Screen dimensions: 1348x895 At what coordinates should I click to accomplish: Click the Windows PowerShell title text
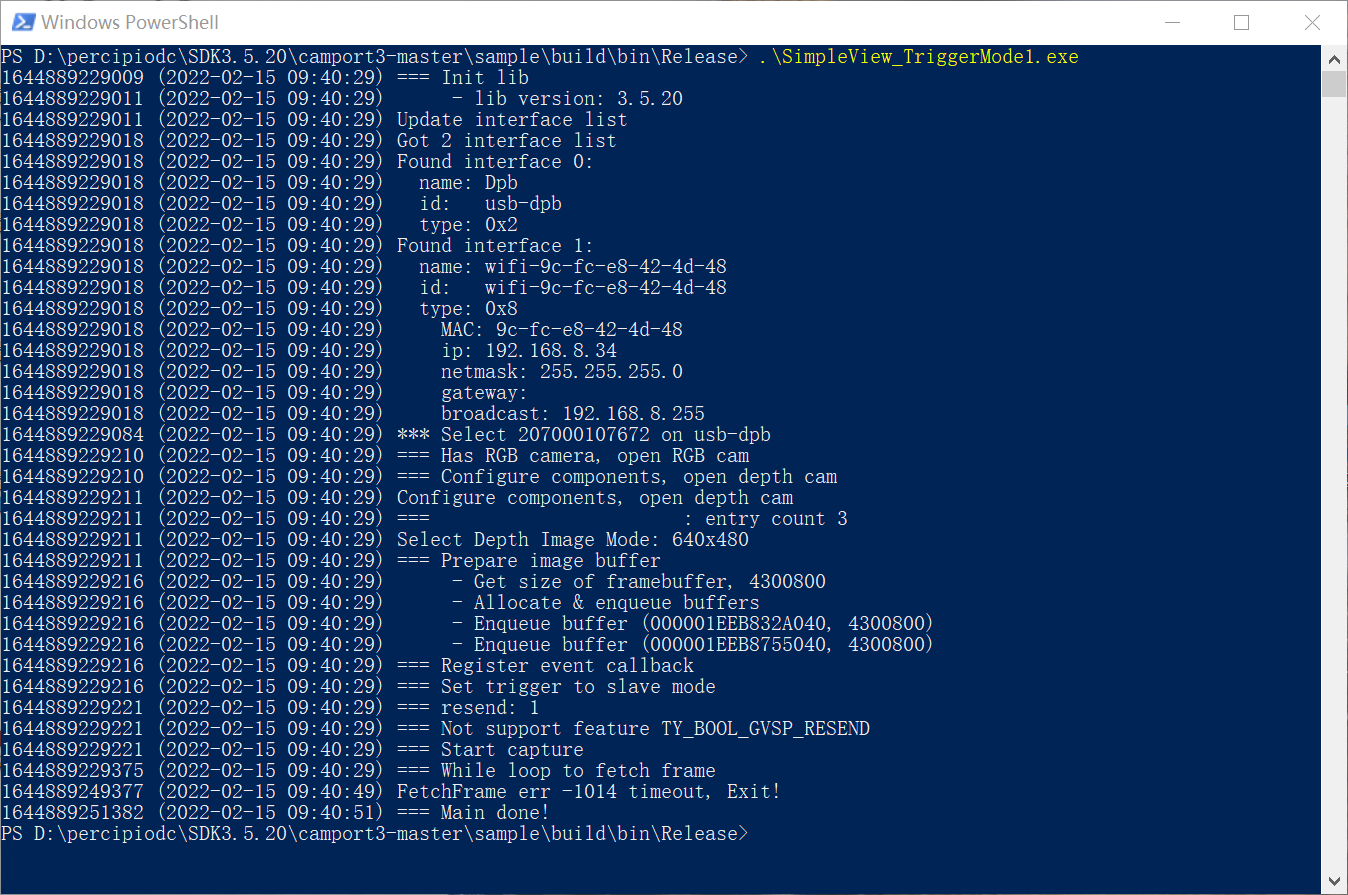(x=130, y=22)
